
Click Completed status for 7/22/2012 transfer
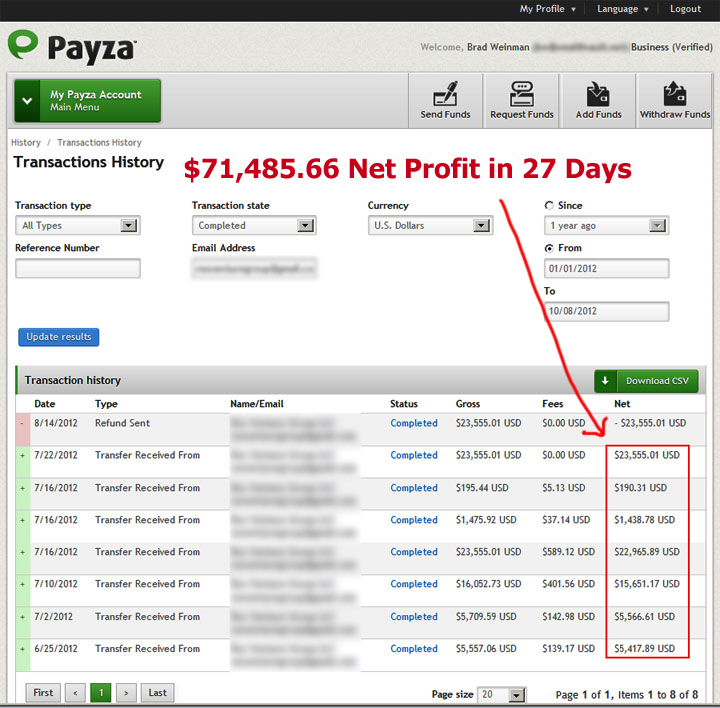(414, 455)
